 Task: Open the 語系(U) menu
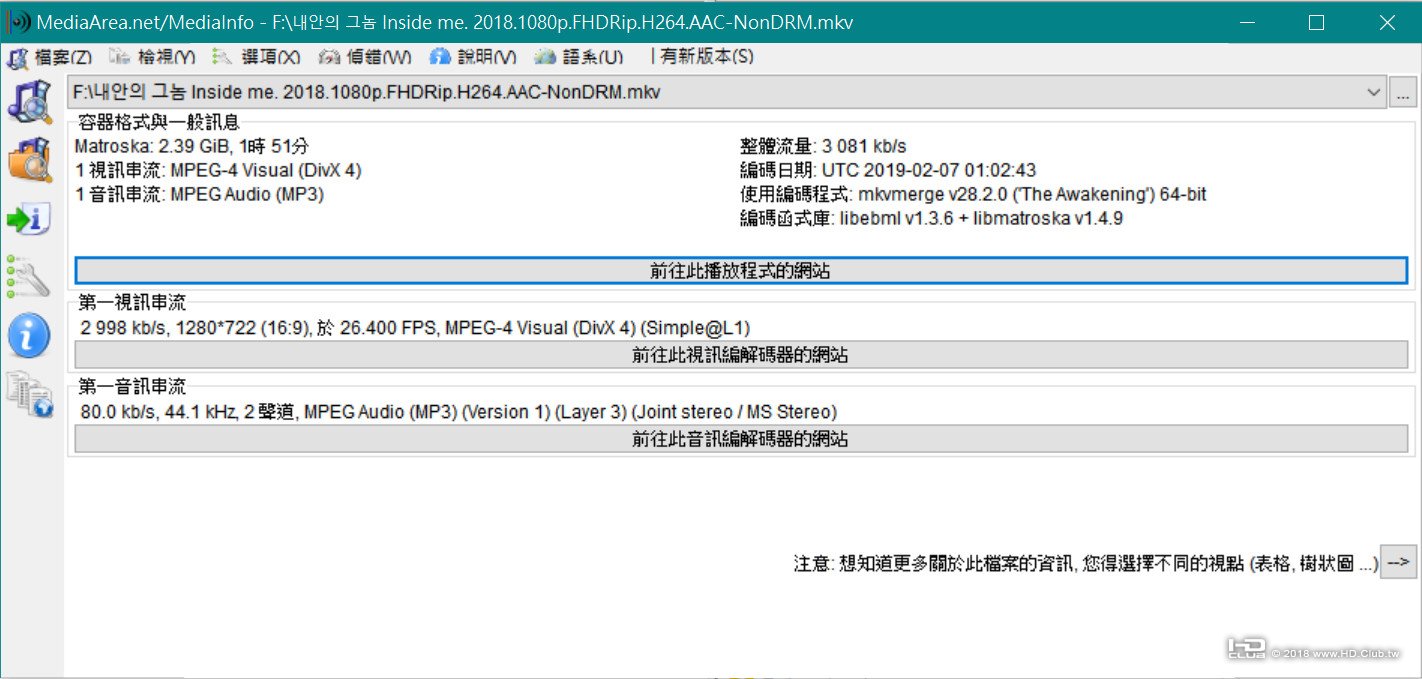click(x=578, y=57)
